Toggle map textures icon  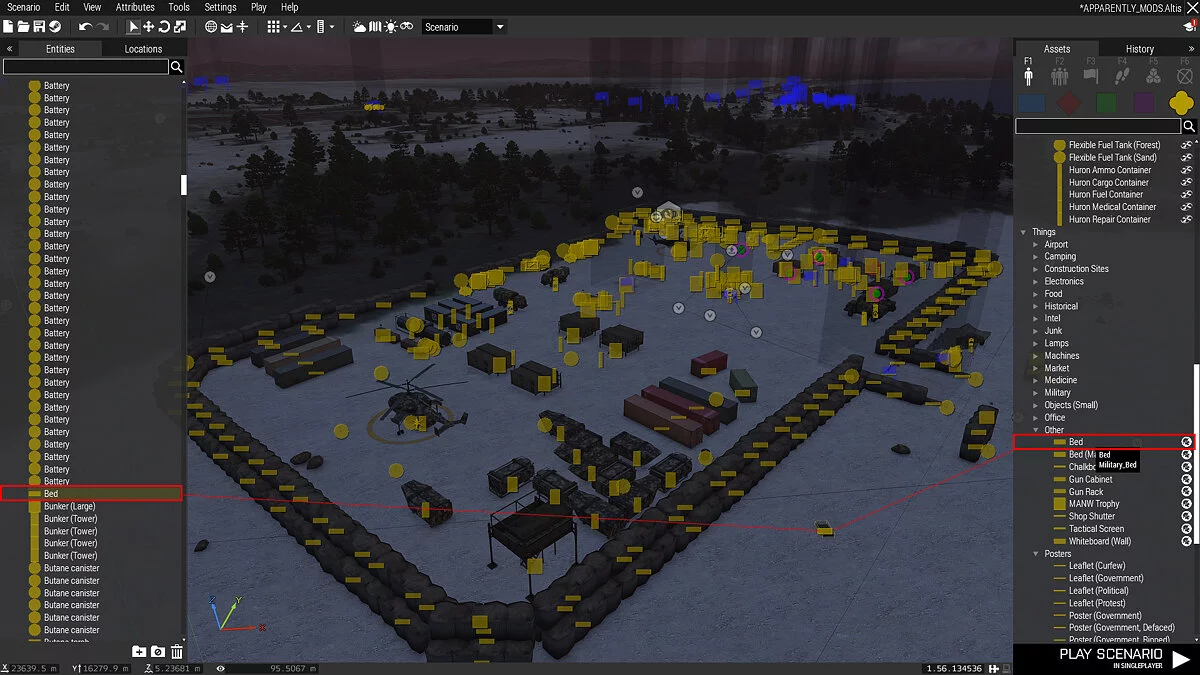[x=375, y=27]
